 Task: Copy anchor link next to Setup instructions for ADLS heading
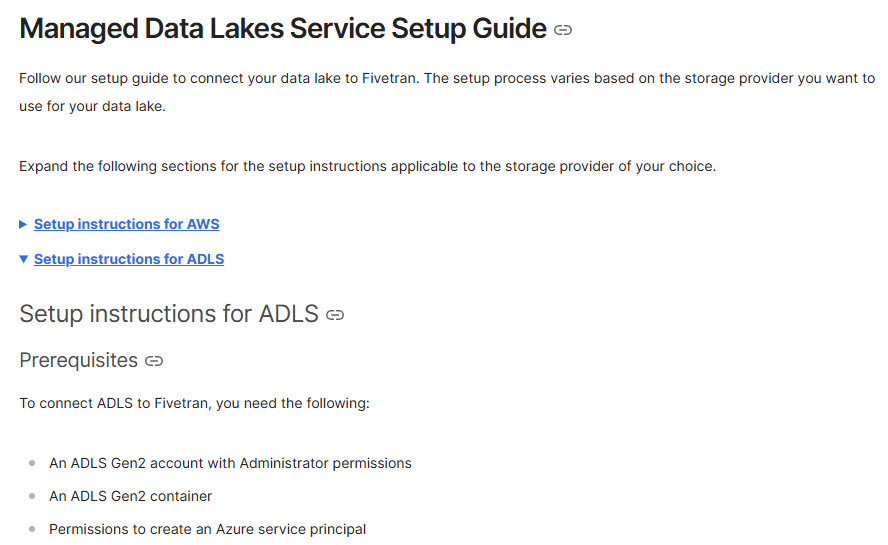335,315
